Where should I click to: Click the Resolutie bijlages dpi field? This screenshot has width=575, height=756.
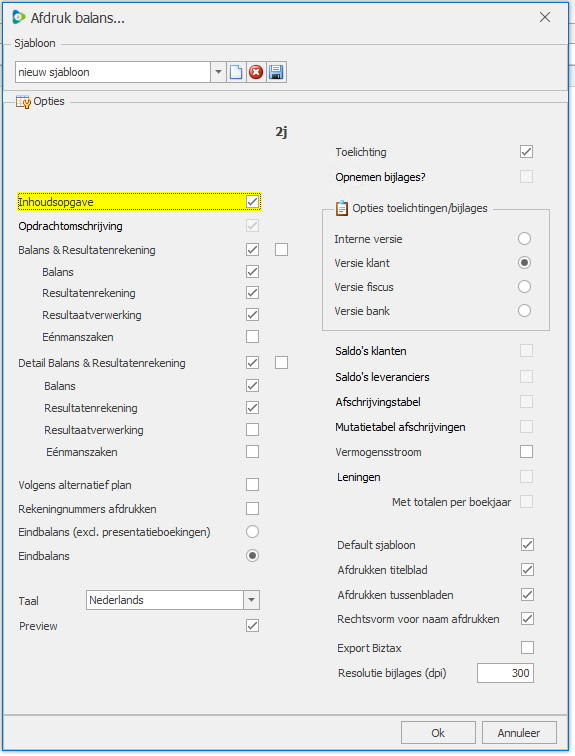click(505, 673)
